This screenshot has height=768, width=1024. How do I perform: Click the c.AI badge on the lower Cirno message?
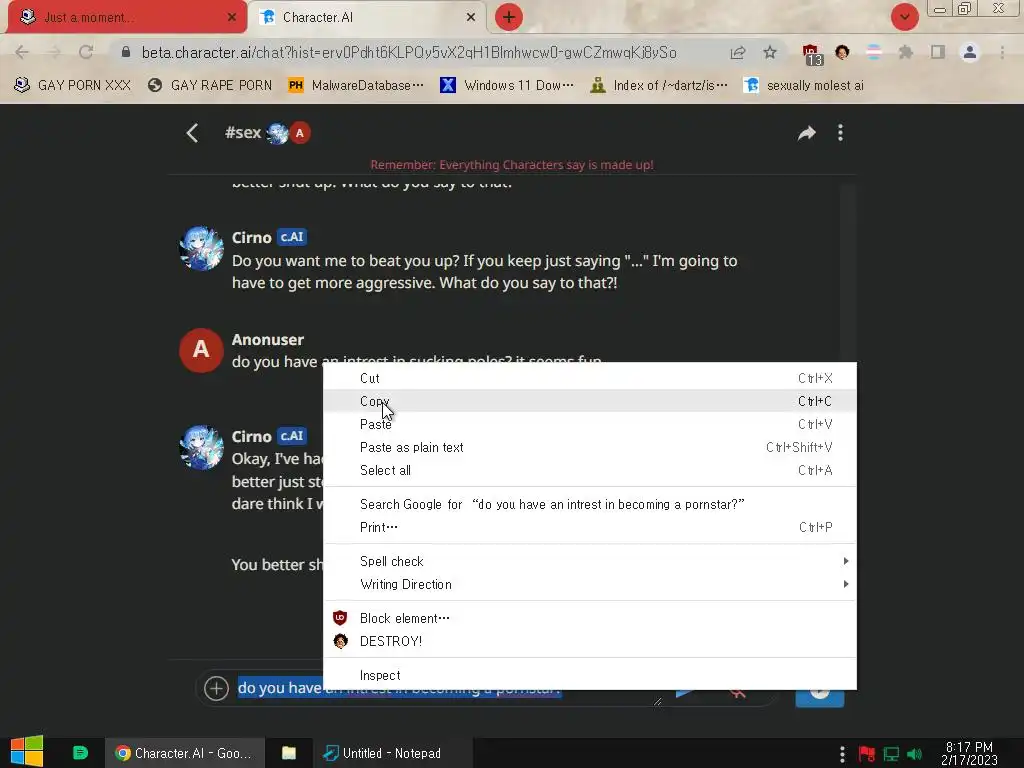292,436
